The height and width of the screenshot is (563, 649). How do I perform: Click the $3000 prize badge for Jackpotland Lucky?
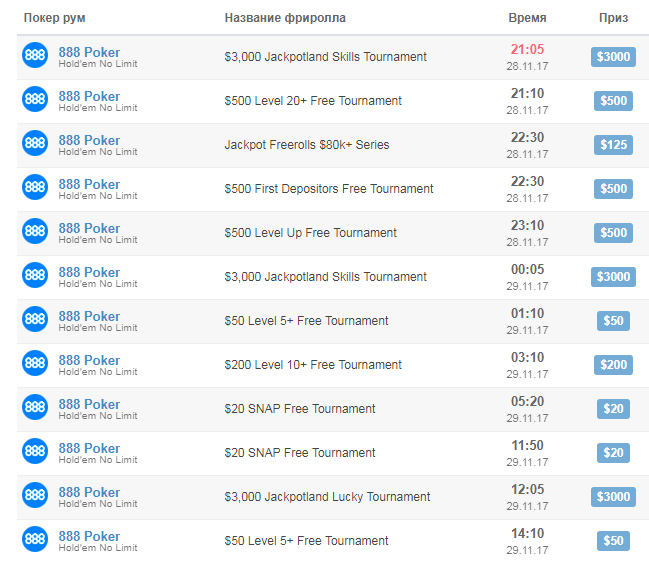coord(613,497)
